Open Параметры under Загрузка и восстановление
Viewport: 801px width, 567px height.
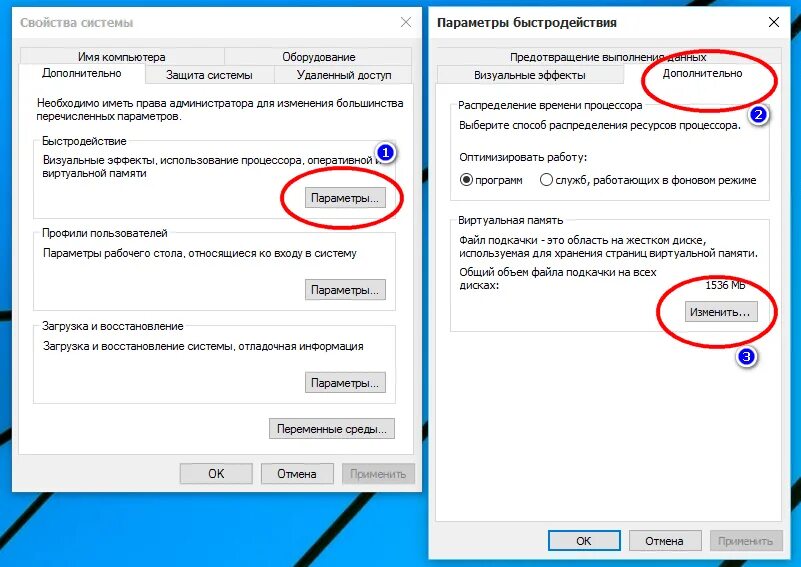345,383
